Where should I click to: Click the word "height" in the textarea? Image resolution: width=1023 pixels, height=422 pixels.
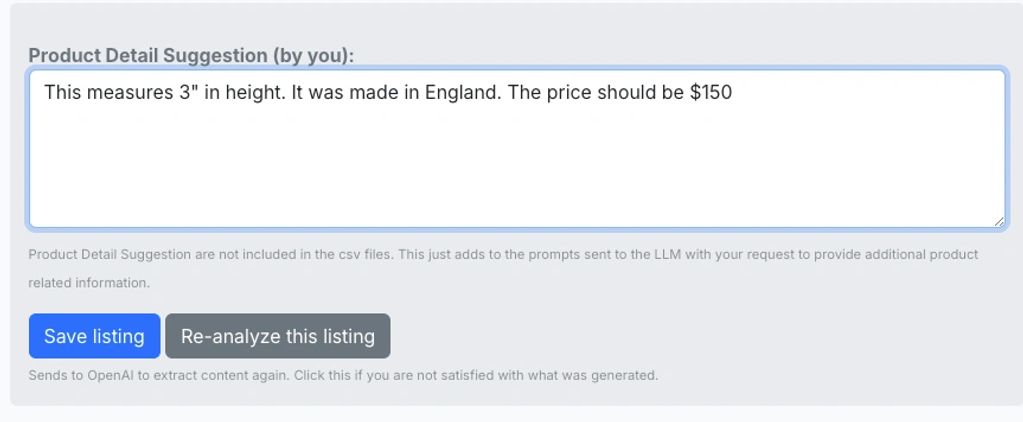(253, 93)
